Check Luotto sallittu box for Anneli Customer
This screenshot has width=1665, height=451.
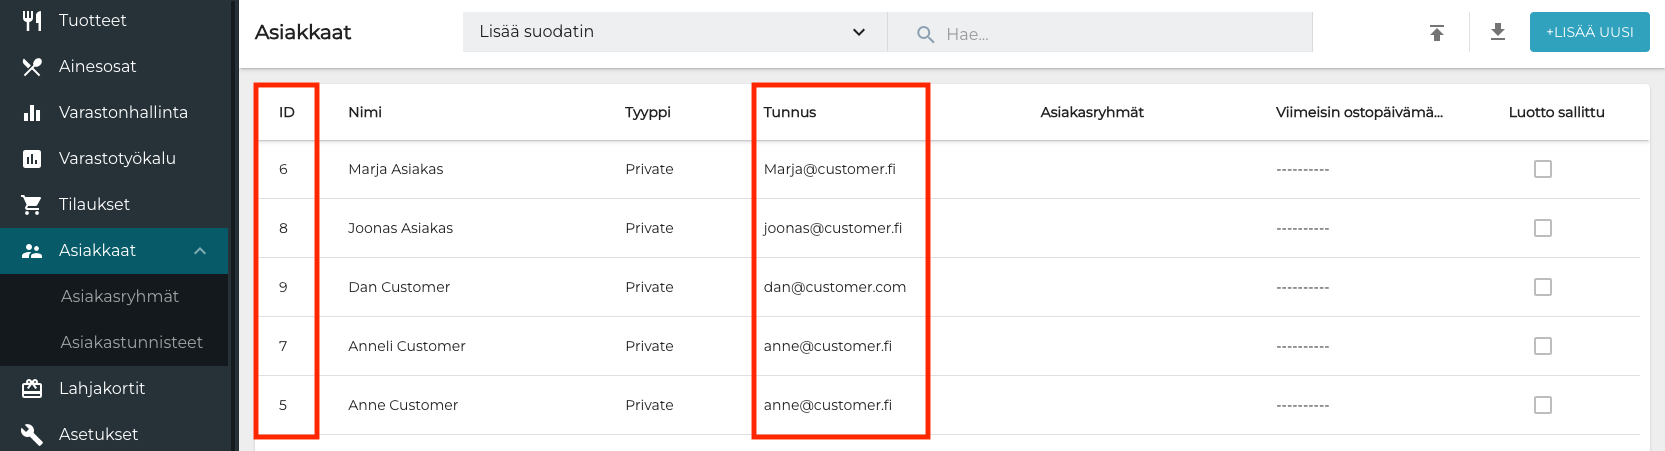[1543, 346]
